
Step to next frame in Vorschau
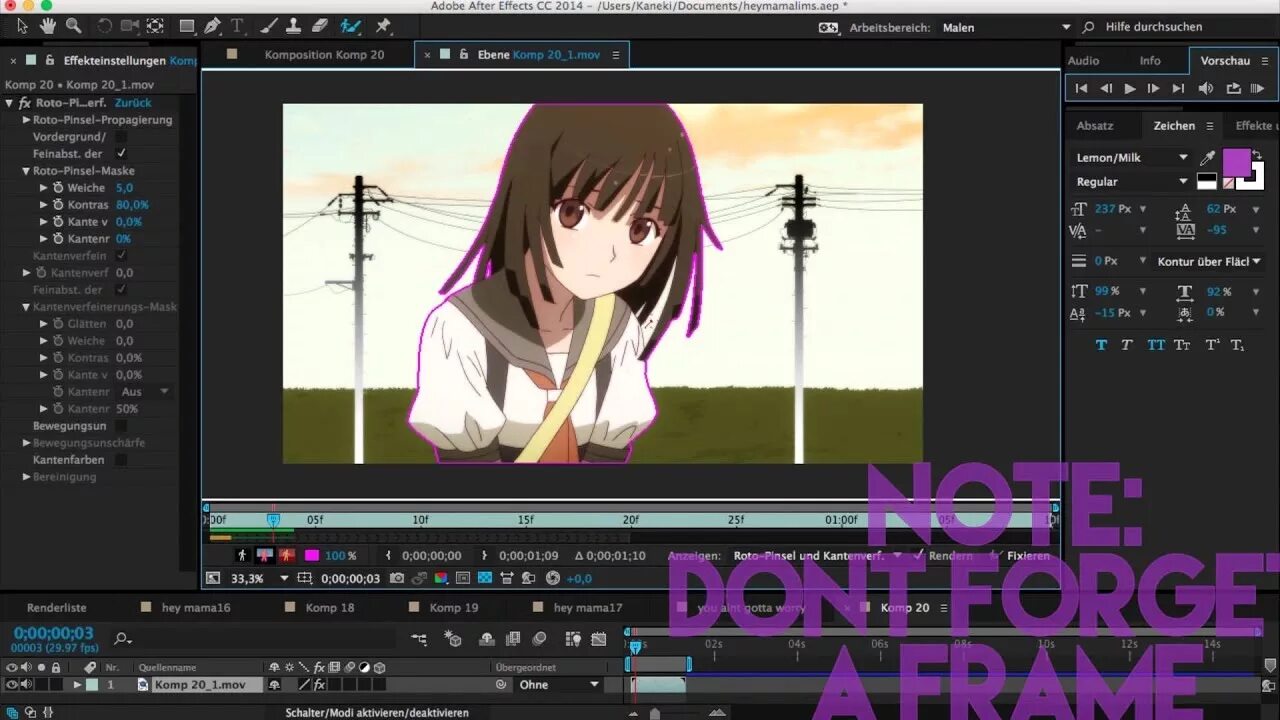(1154, 88)
